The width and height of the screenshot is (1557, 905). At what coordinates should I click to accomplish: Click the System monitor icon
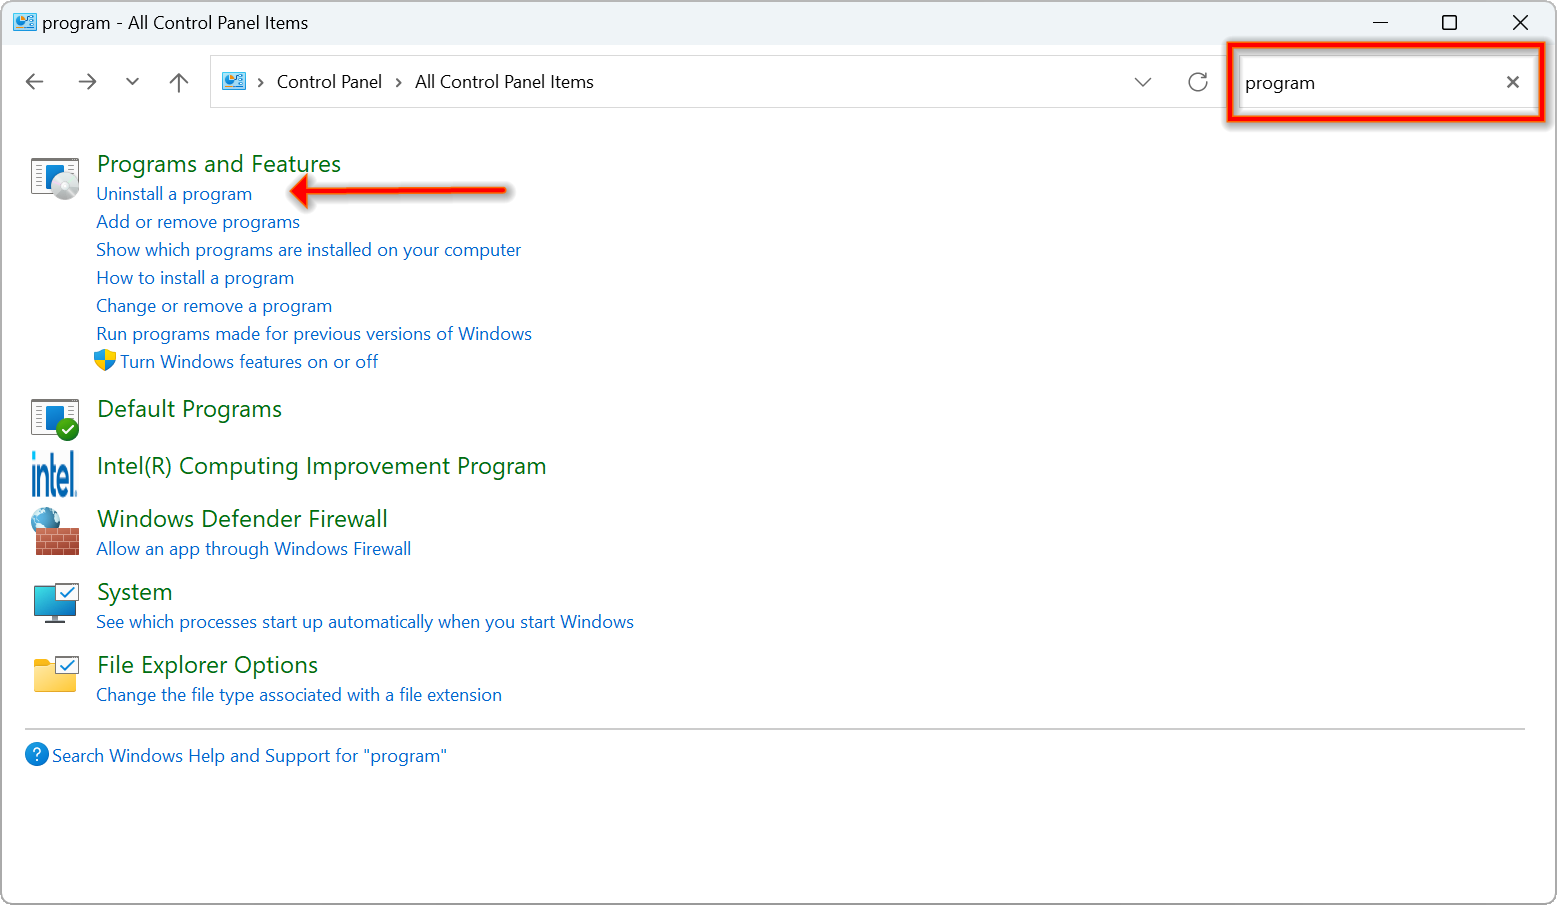coord(55,603)
